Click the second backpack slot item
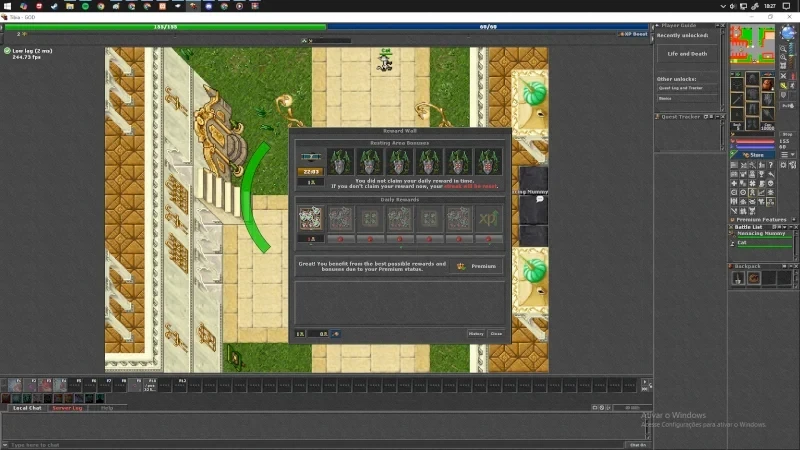The height and width of the screenshot is (450, 800). pos(754,278)
